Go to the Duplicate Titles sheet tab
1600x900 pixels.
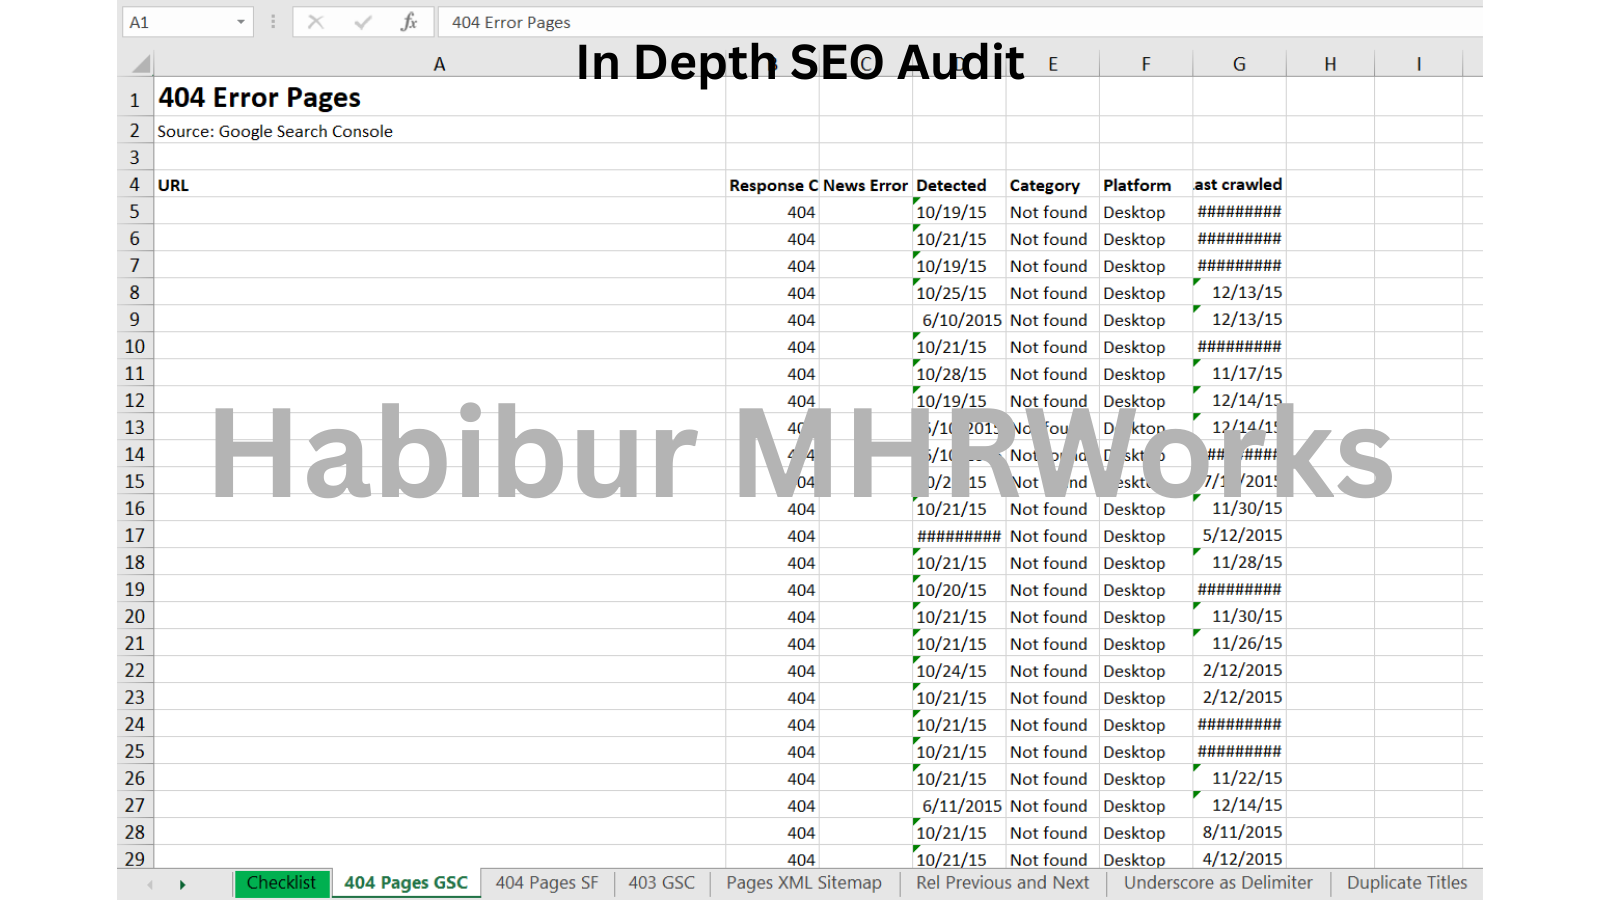(x=1406, y=883)
